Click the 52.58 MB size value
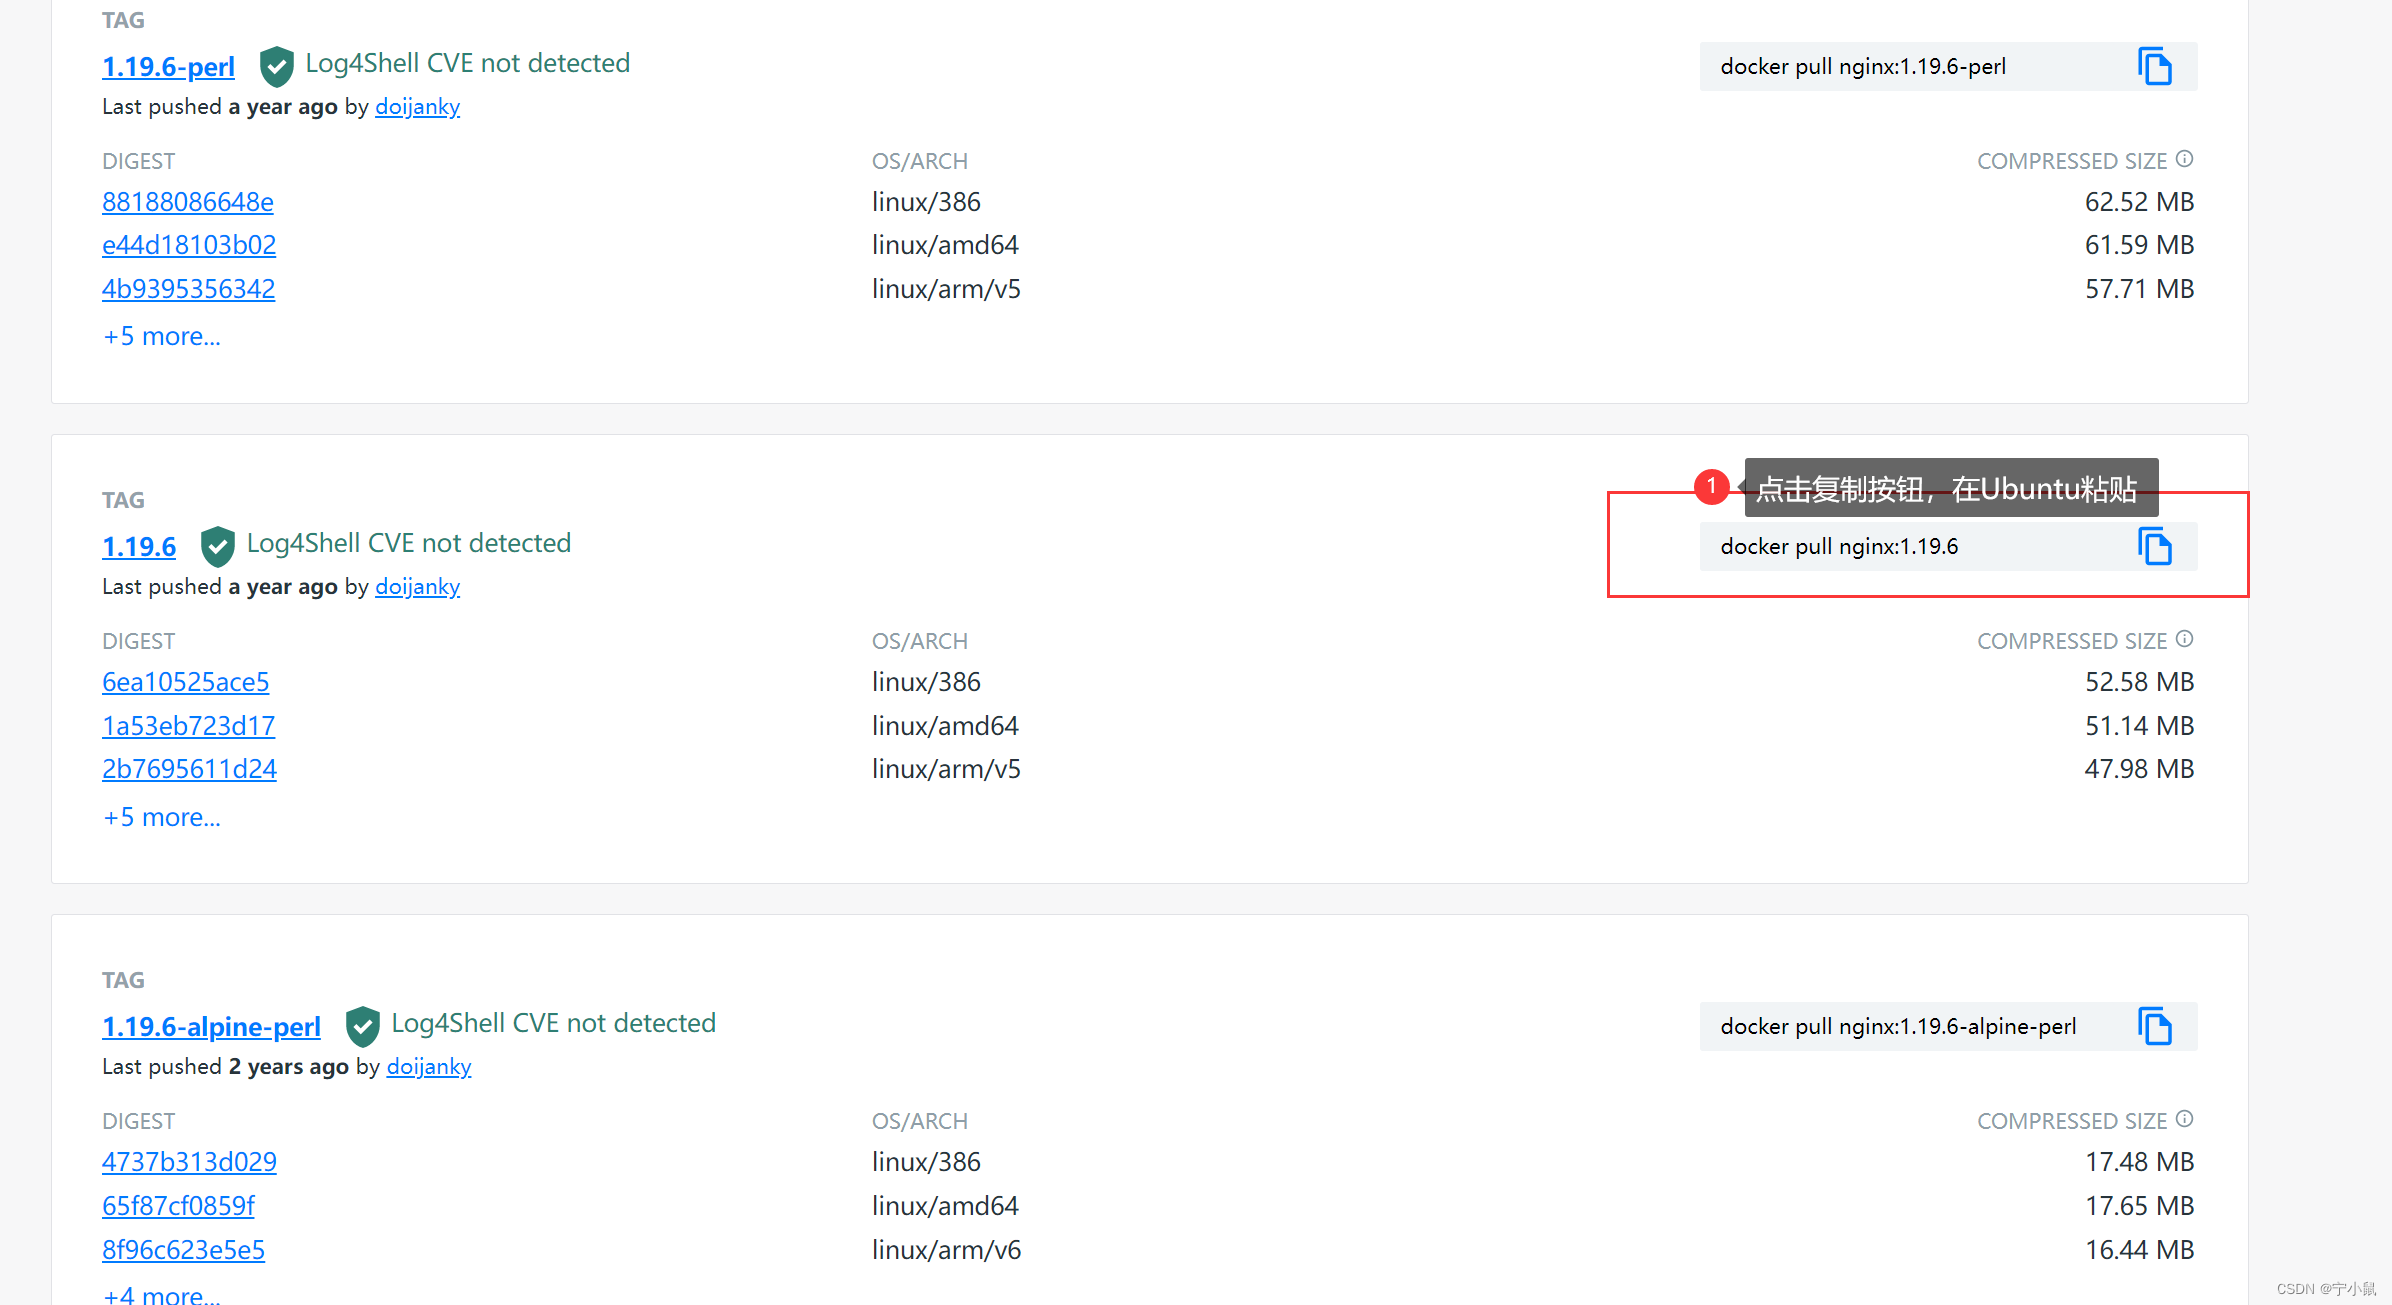Screen dimensions: 2392x1305 pyautogui.click(x=2139, y=682)
